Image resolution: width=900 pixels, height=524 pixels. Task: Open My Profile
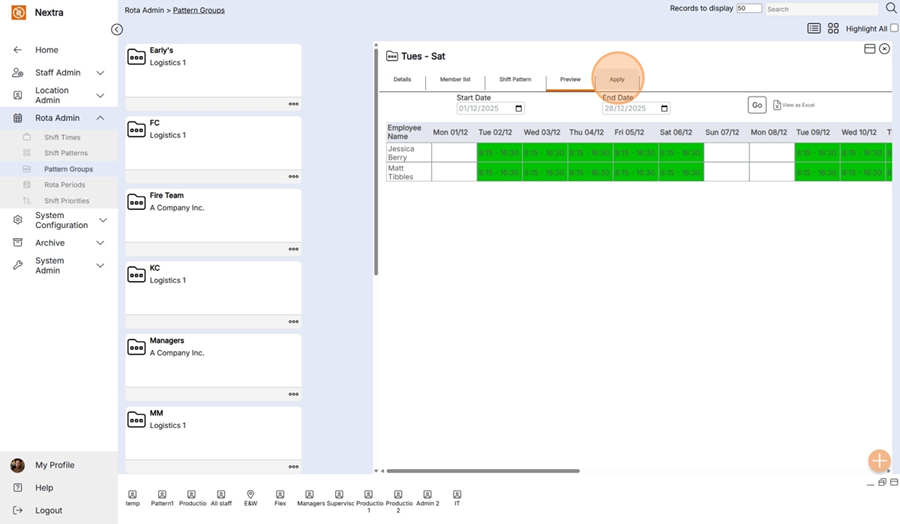coord(55,465)
